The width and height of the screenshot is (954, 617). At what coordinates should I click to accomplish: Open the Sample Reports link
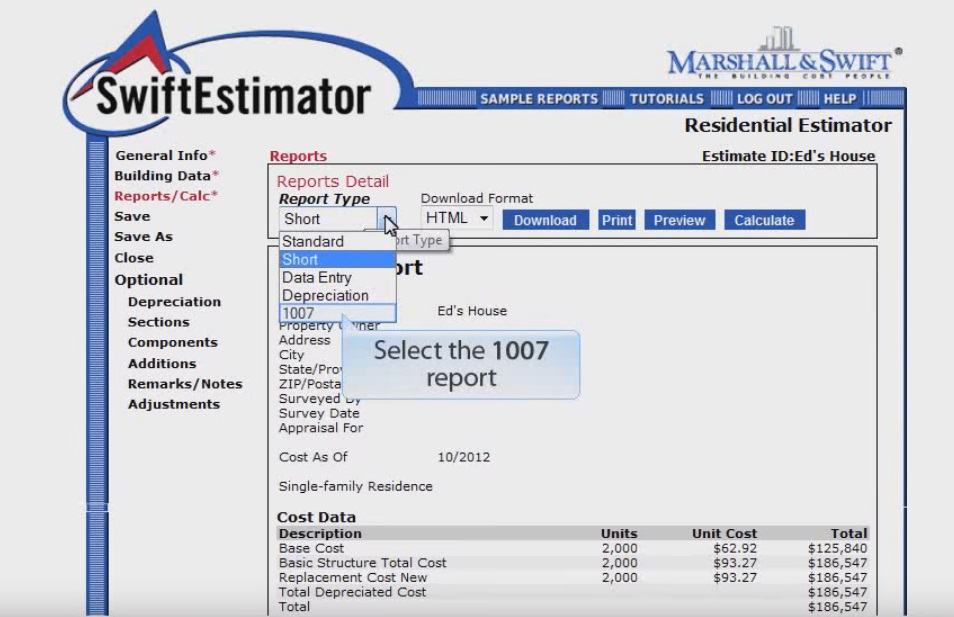coord(539,99)
